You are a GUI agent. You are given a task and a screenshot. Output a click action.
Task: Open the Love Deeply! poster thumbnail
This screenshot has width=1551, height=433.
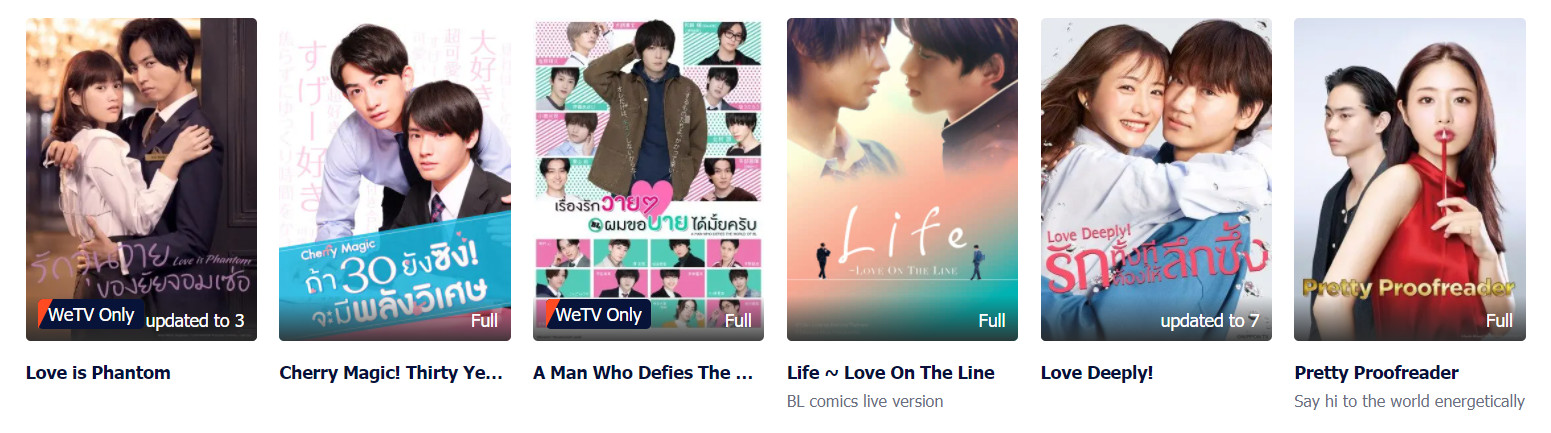1156,179
